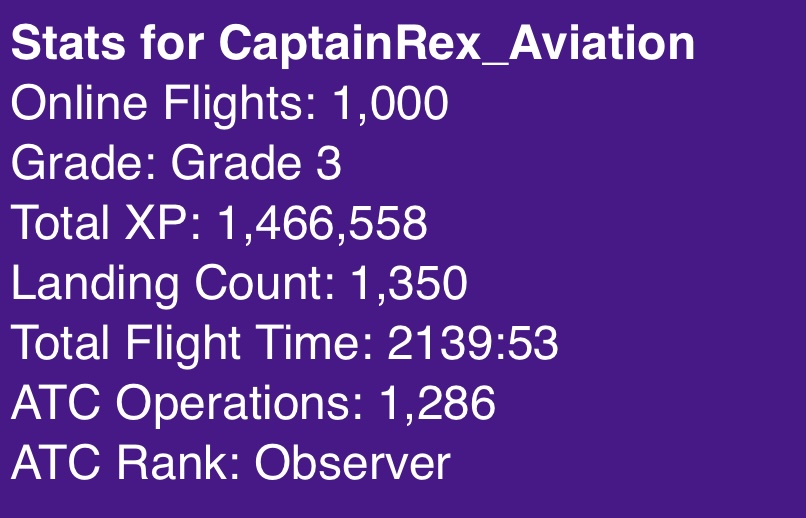Viewport: 806px width, 518px height.
Task: Click the 'Stats for CaptainRex_Aviation' heading
Action: [353, 44]
